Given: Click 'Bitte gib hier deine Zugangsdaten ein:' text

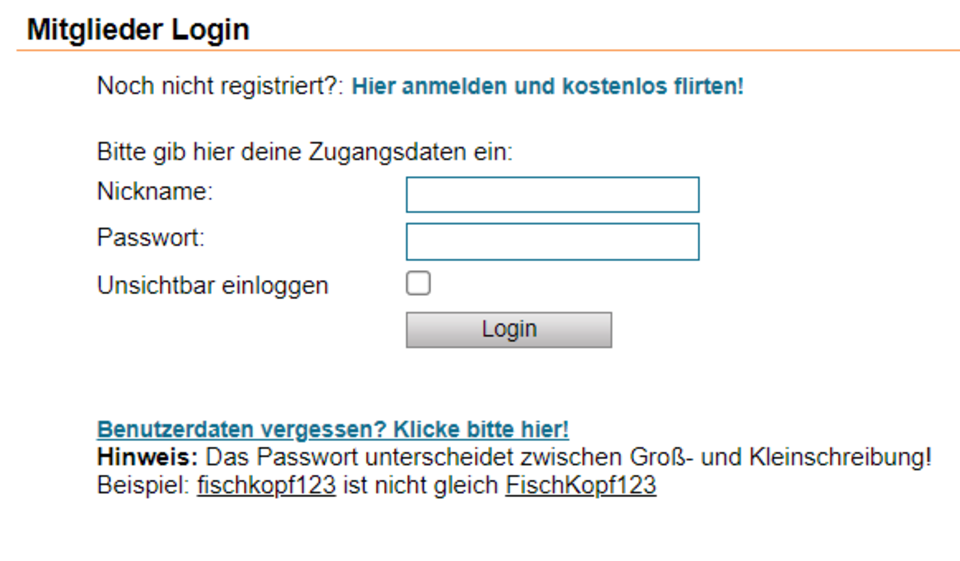Looking at the screenshot, I should 304,153.
